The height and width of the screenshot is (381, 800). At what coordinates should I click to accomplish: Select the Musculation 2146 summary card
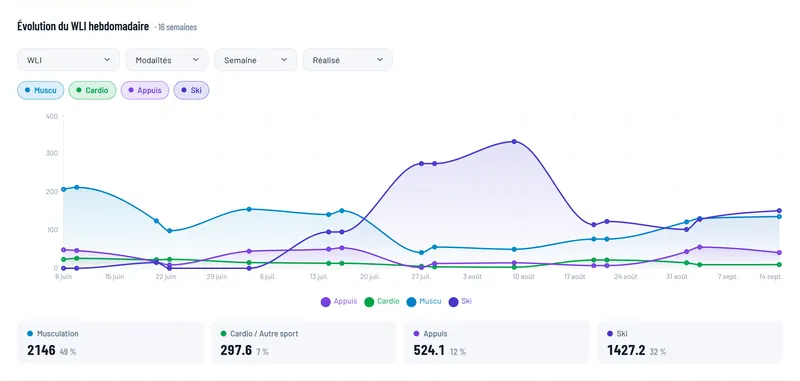pos(110,342)
